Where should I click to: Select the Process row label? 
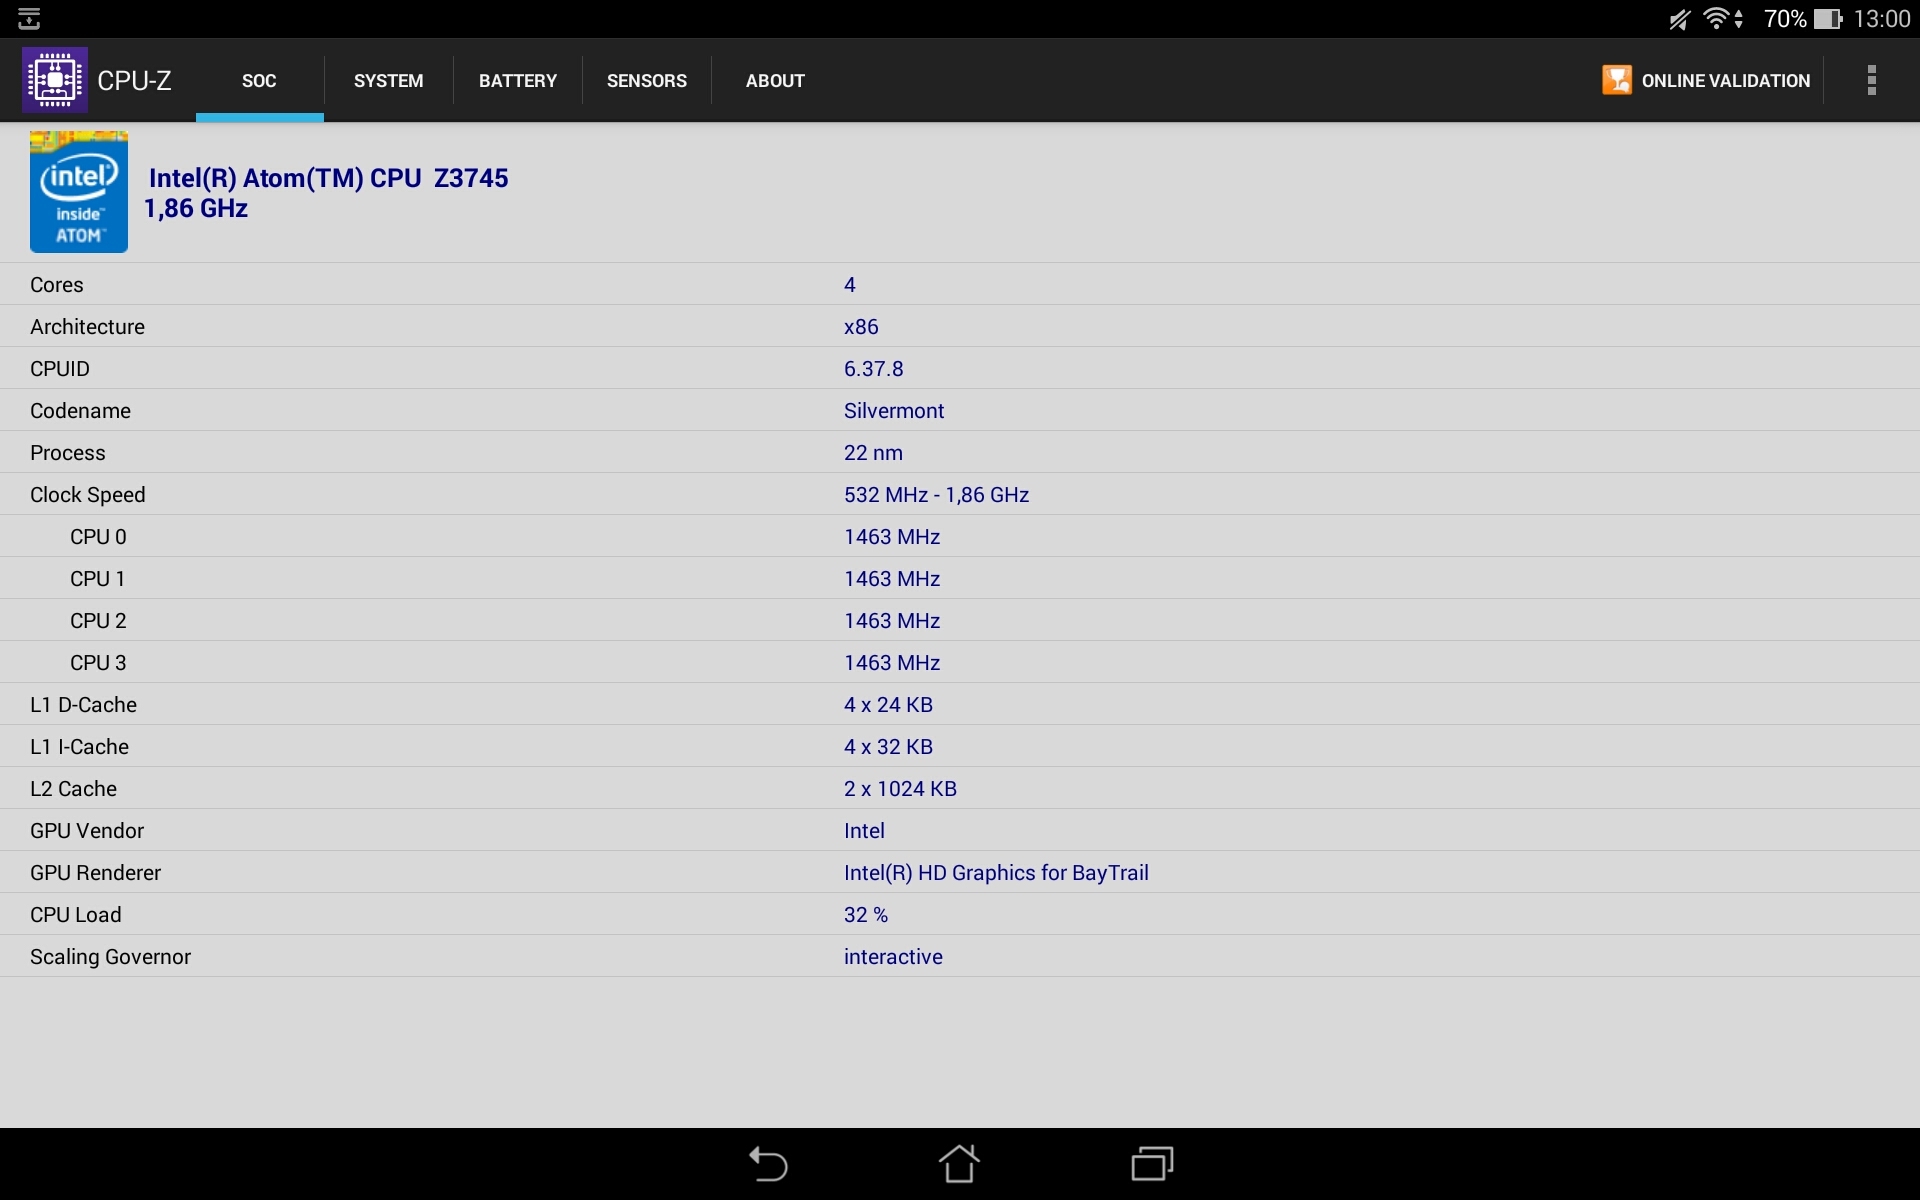(67, 453)
